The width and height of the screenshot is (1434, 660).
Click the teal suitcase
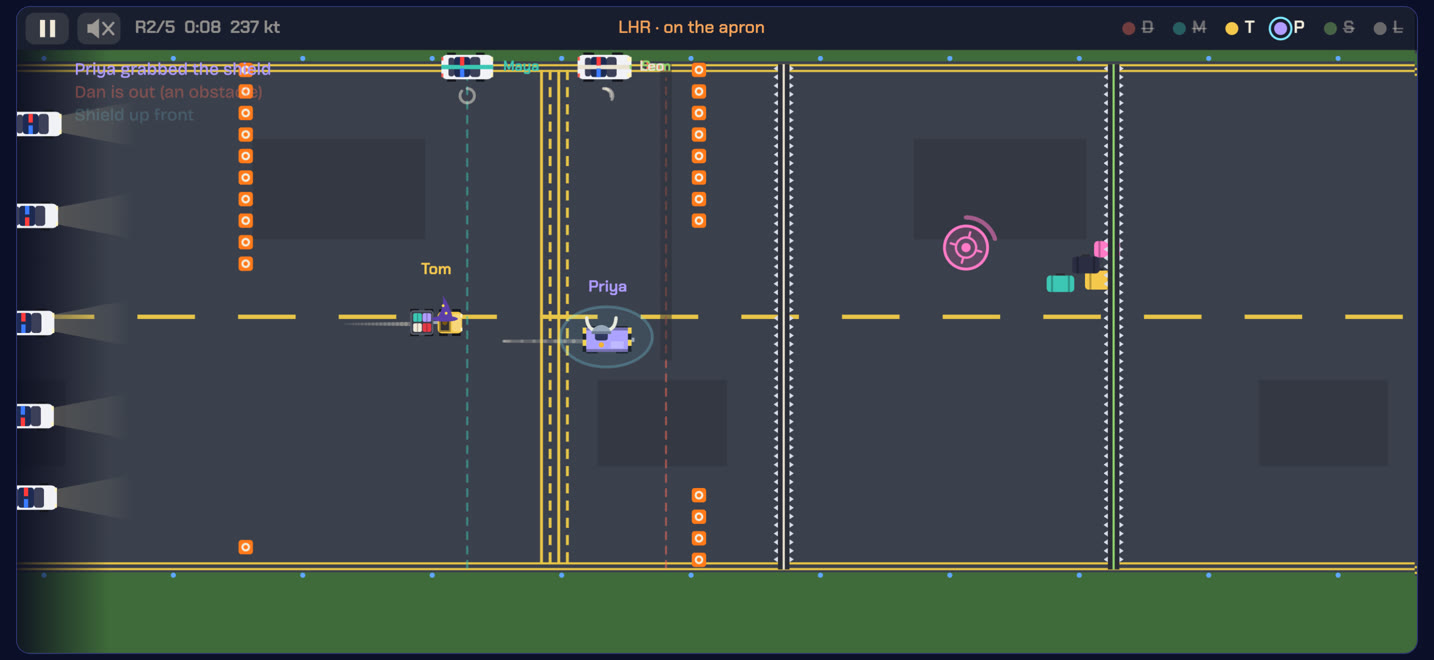1060,284
